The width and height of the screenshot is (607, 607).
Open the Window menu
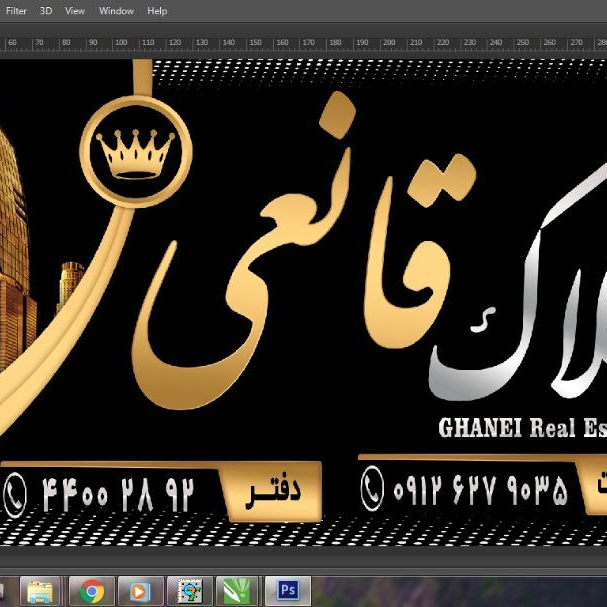[x=116, y=11]
